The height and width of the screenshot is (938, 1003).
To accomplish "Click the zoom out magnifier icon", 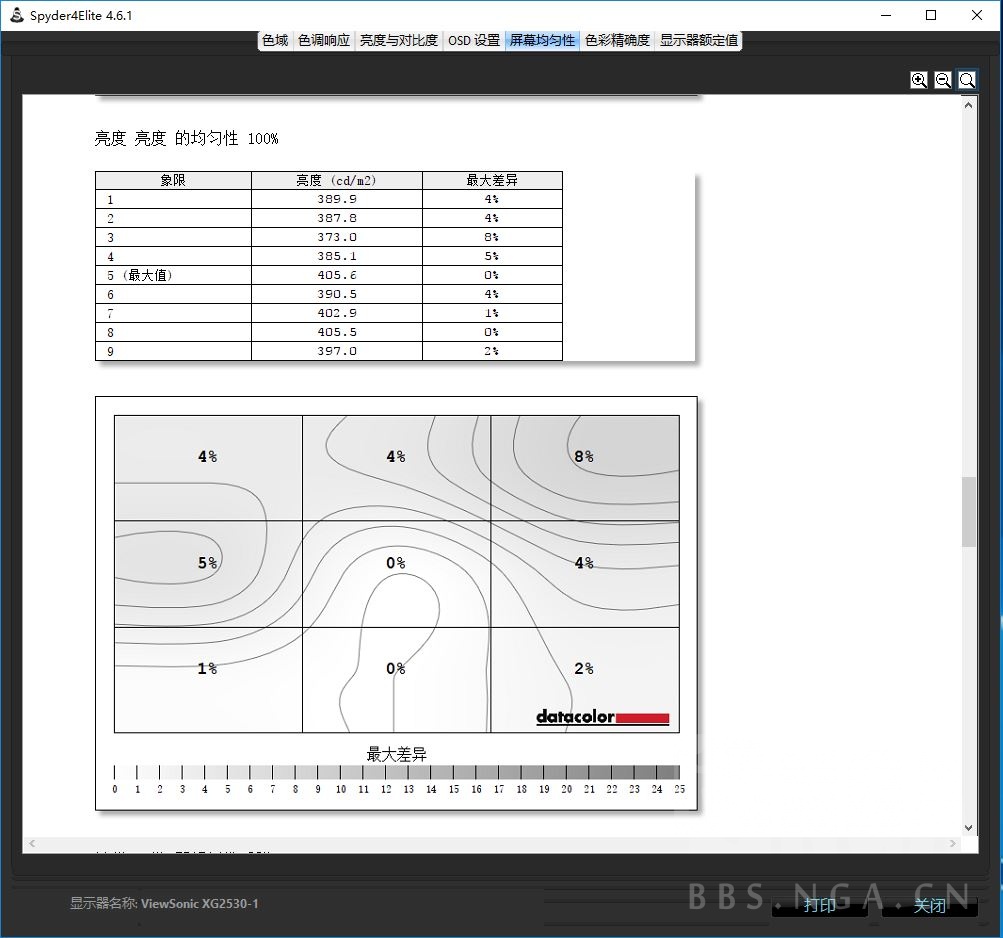I will pyautogui.click(x=943, y=80).
